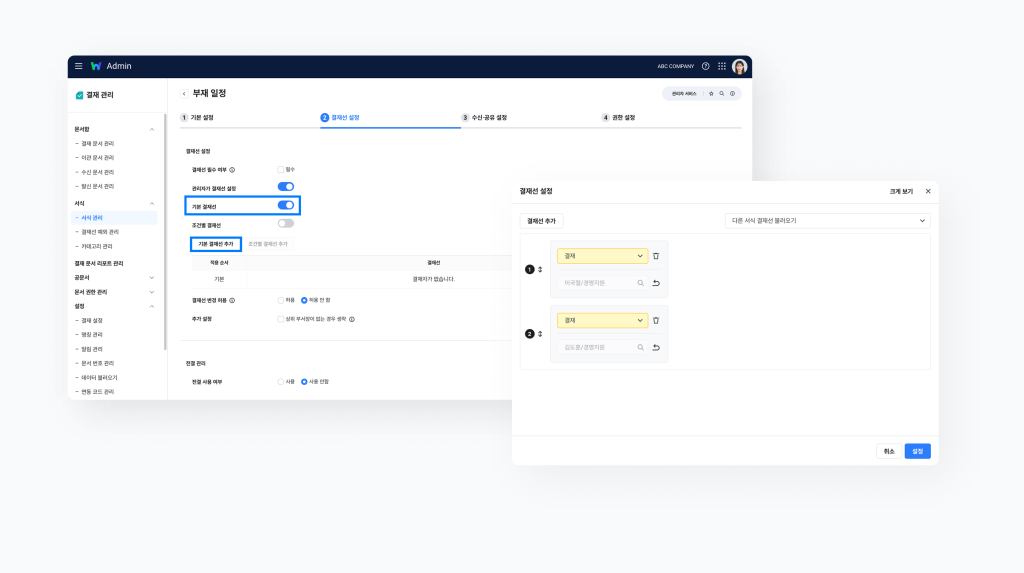This screenshot has width=1024, height=573.
Task: Delete the first approval line step
Action: (x=656, y=256)
